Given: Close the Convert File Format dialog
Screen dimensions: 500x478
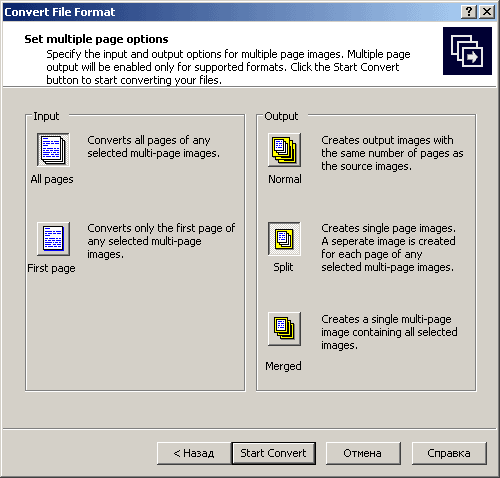Looking at the screenshot, I should pos(487,12).
